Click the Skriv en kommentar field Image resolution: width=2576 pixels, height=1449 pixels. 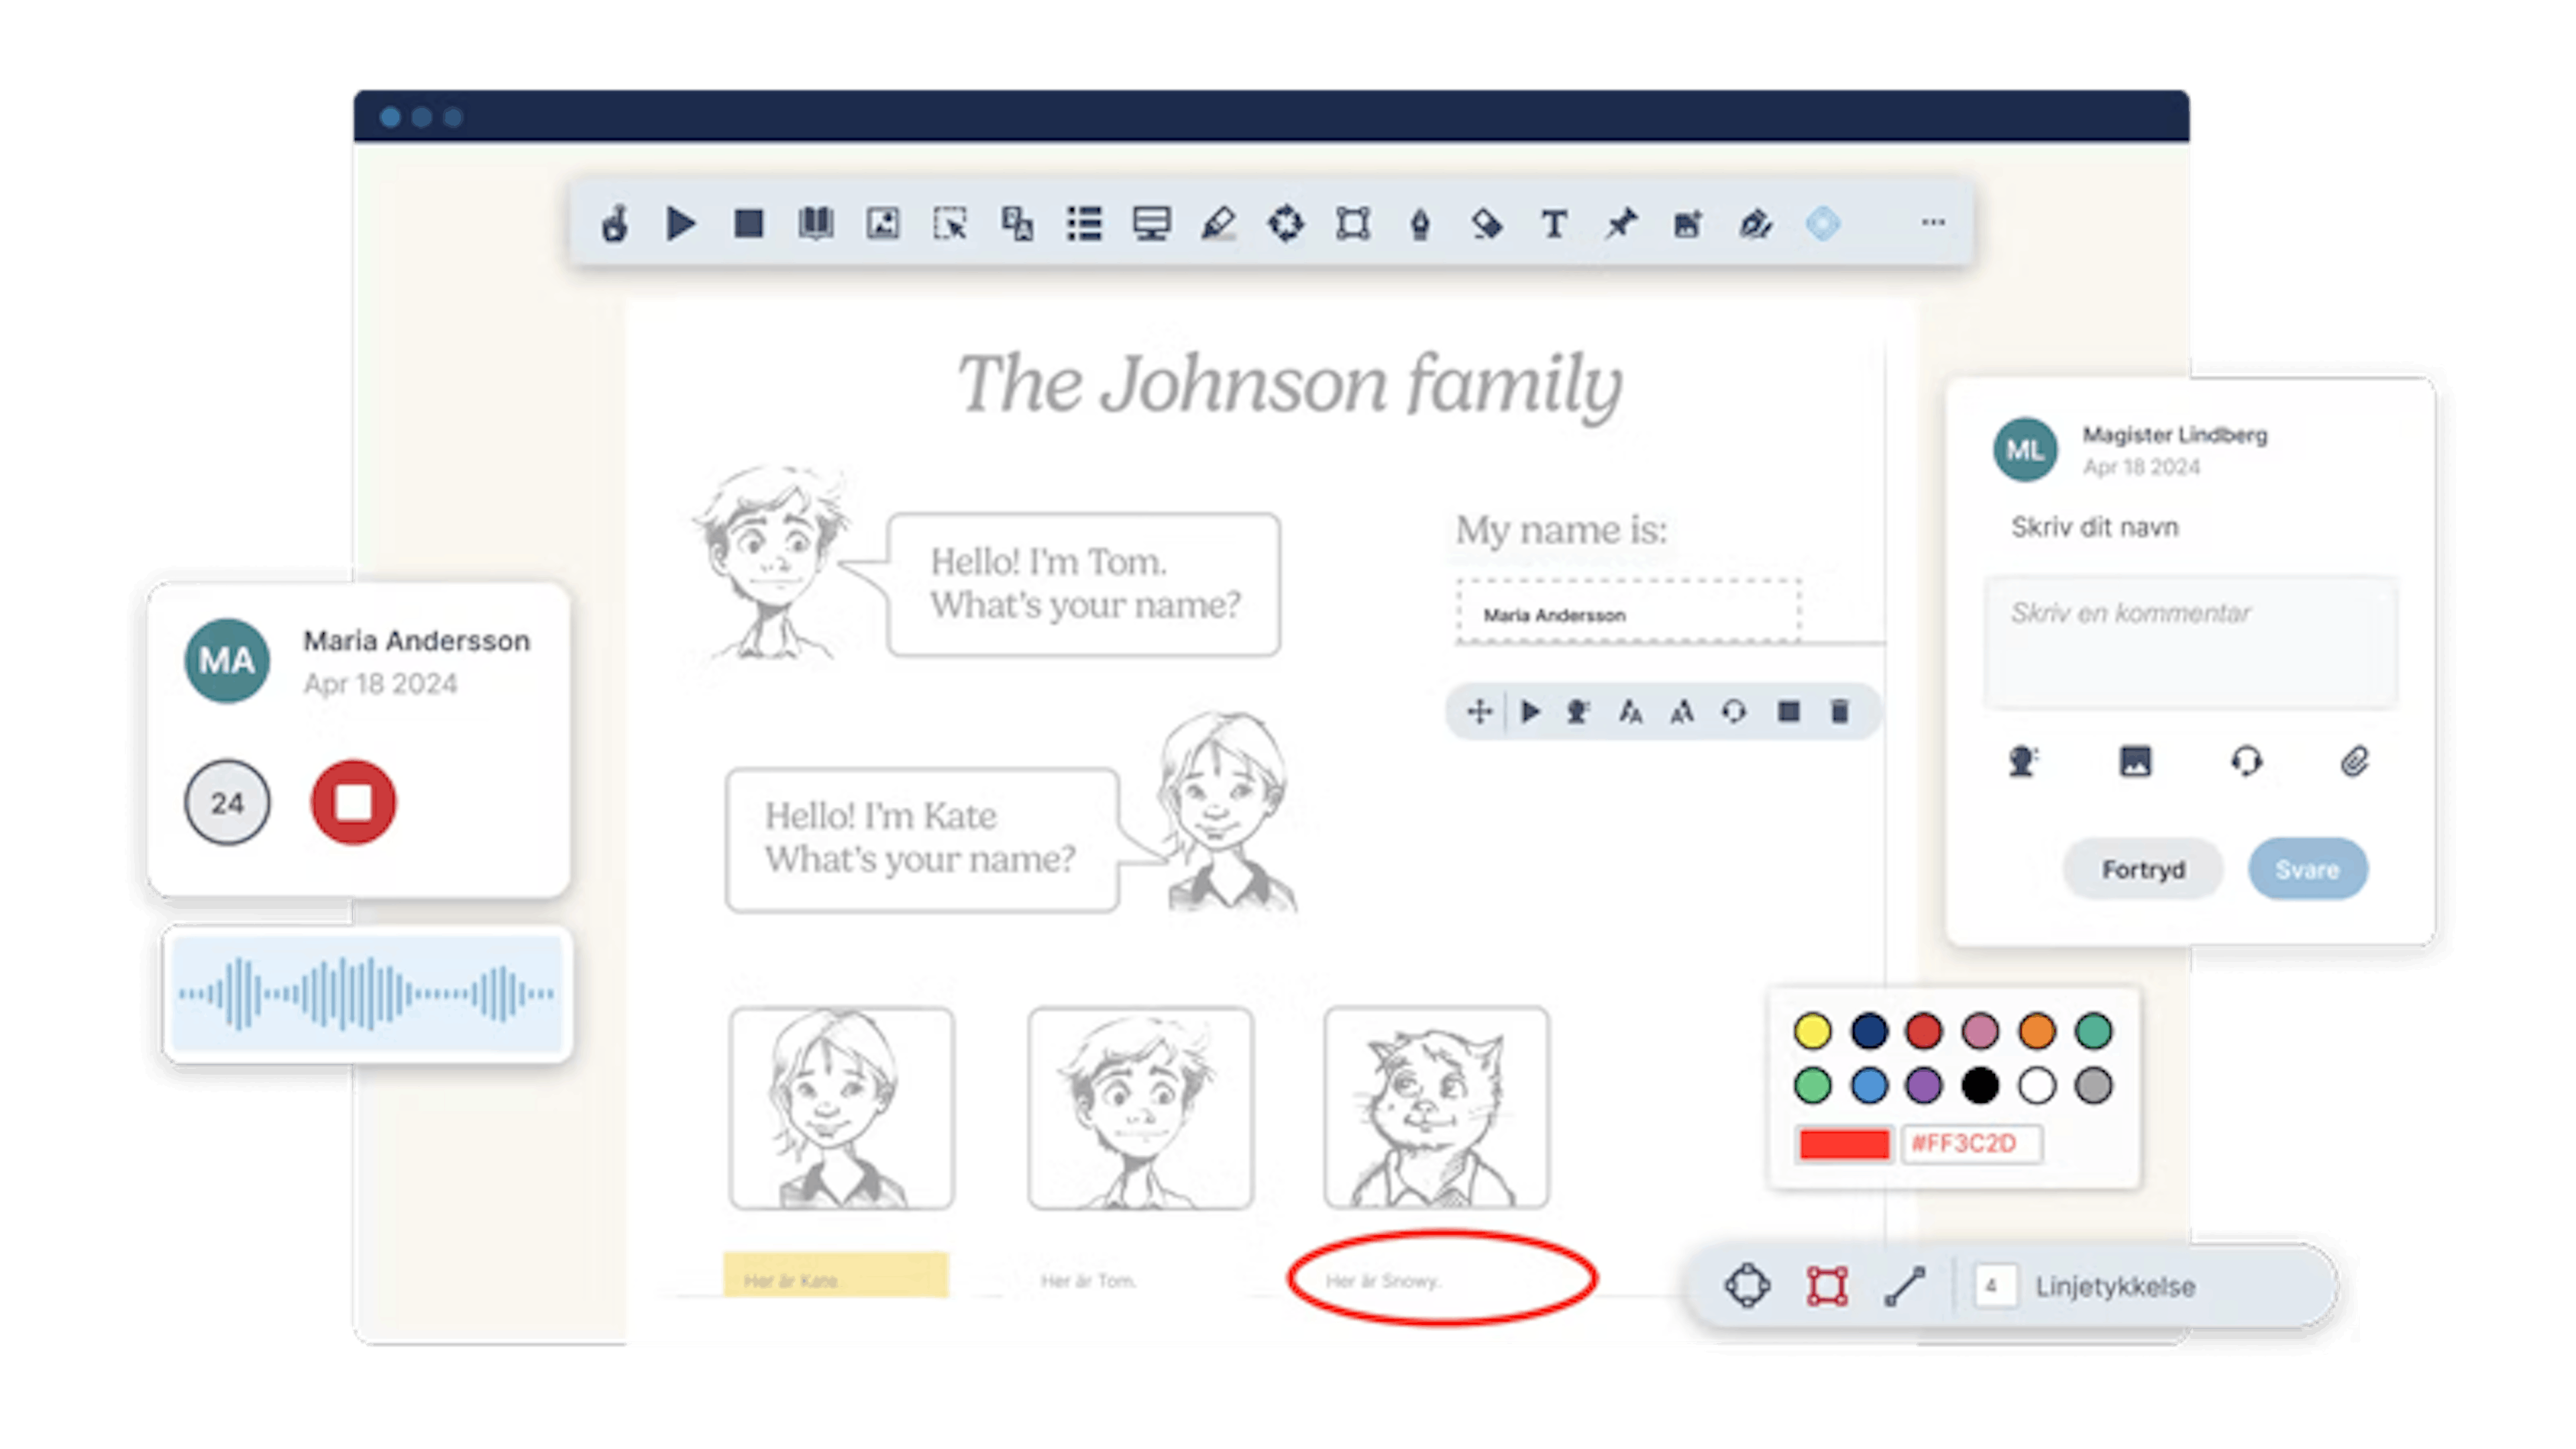point(2190,642)
